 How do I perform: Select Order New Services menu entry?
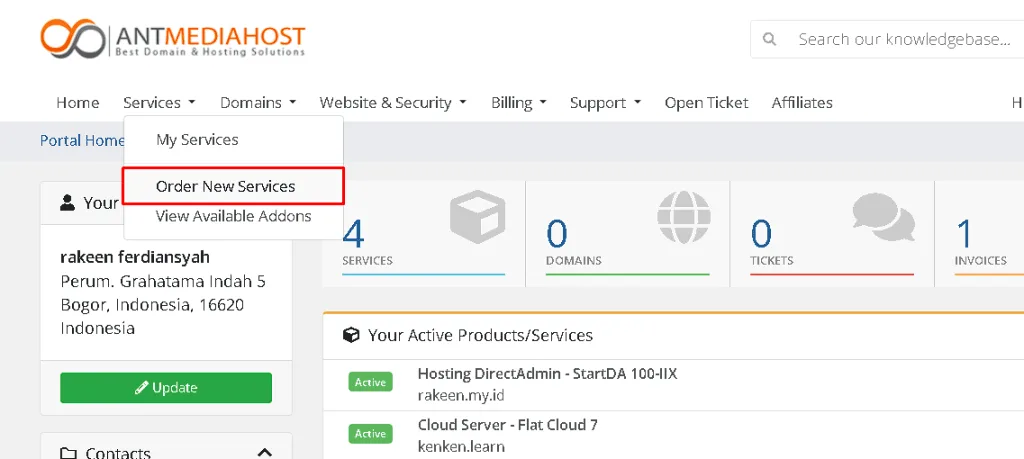(x=225, y=186)
